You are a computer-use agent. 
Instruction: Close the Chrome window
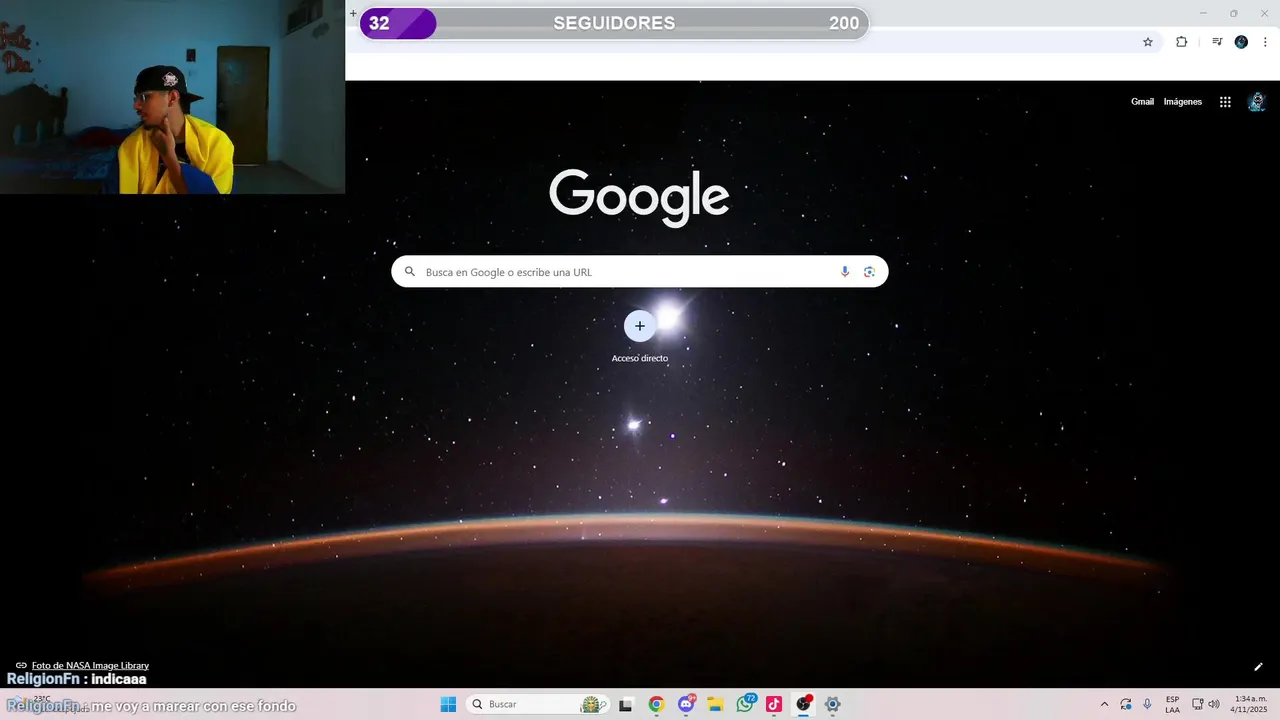click(1263, 13)
